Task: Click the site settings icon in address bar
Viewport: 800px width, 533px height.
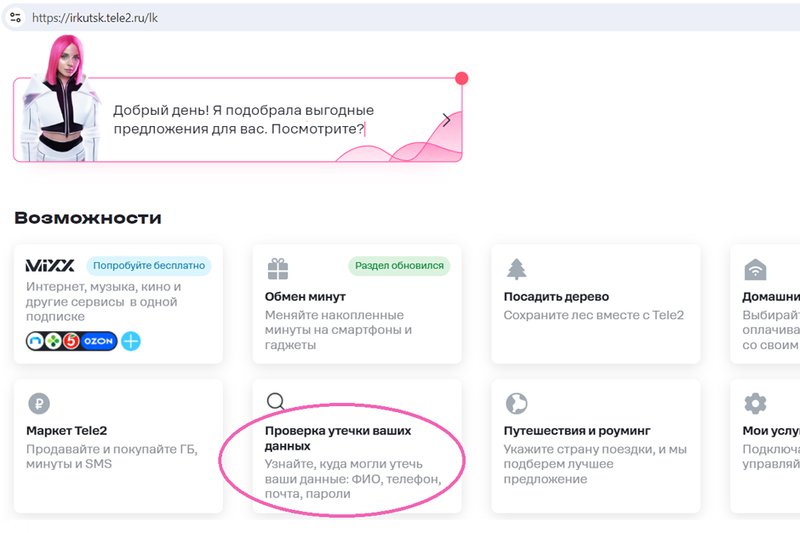Action: (15, 17)
